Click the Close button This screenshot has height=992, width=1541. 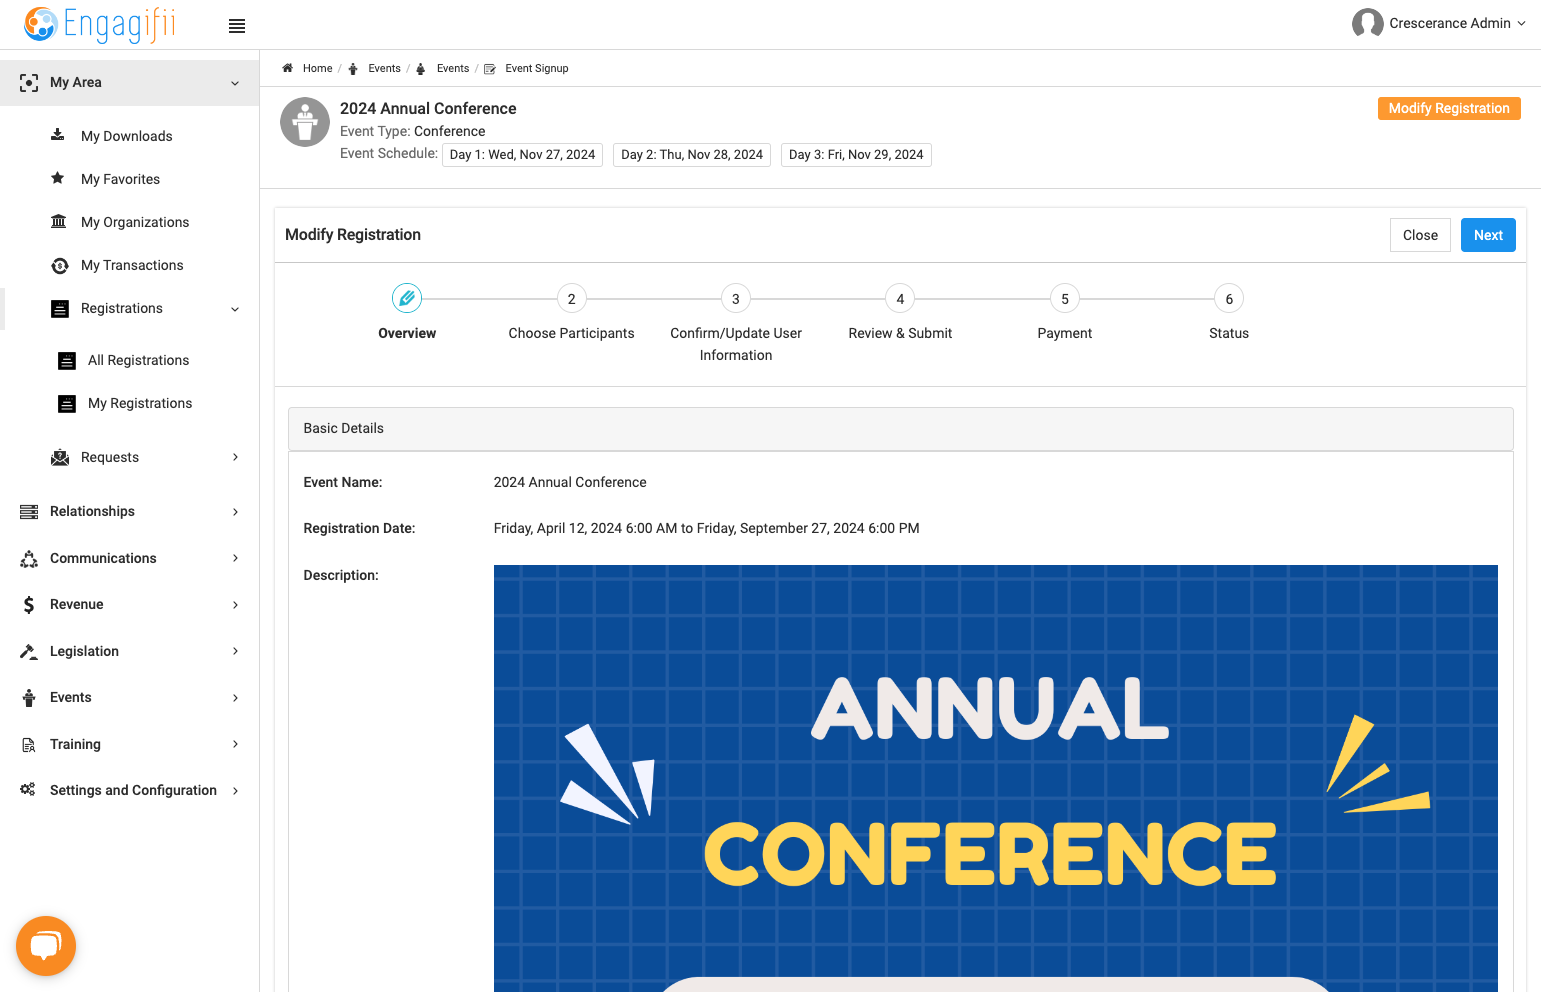coord(1420,235)
